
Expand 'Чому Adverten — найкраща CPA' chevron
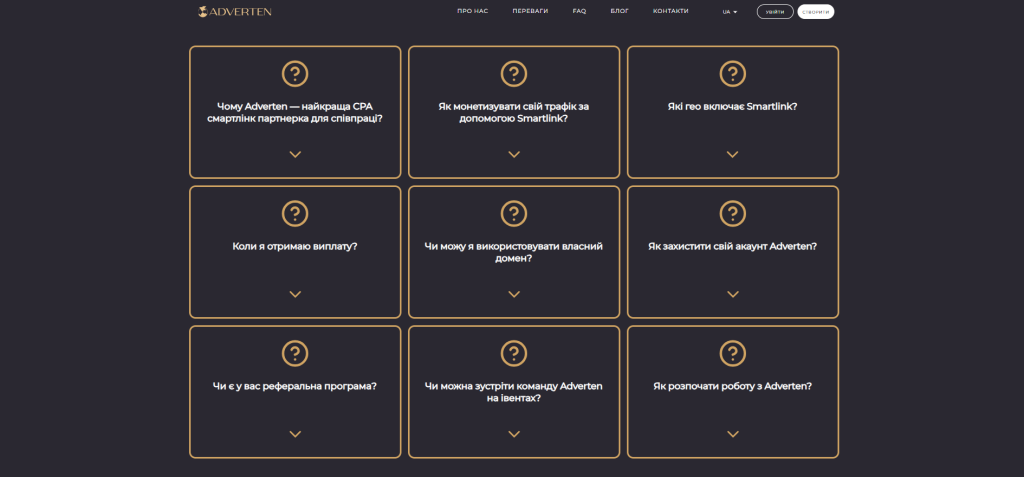click(x=295, y=154)
